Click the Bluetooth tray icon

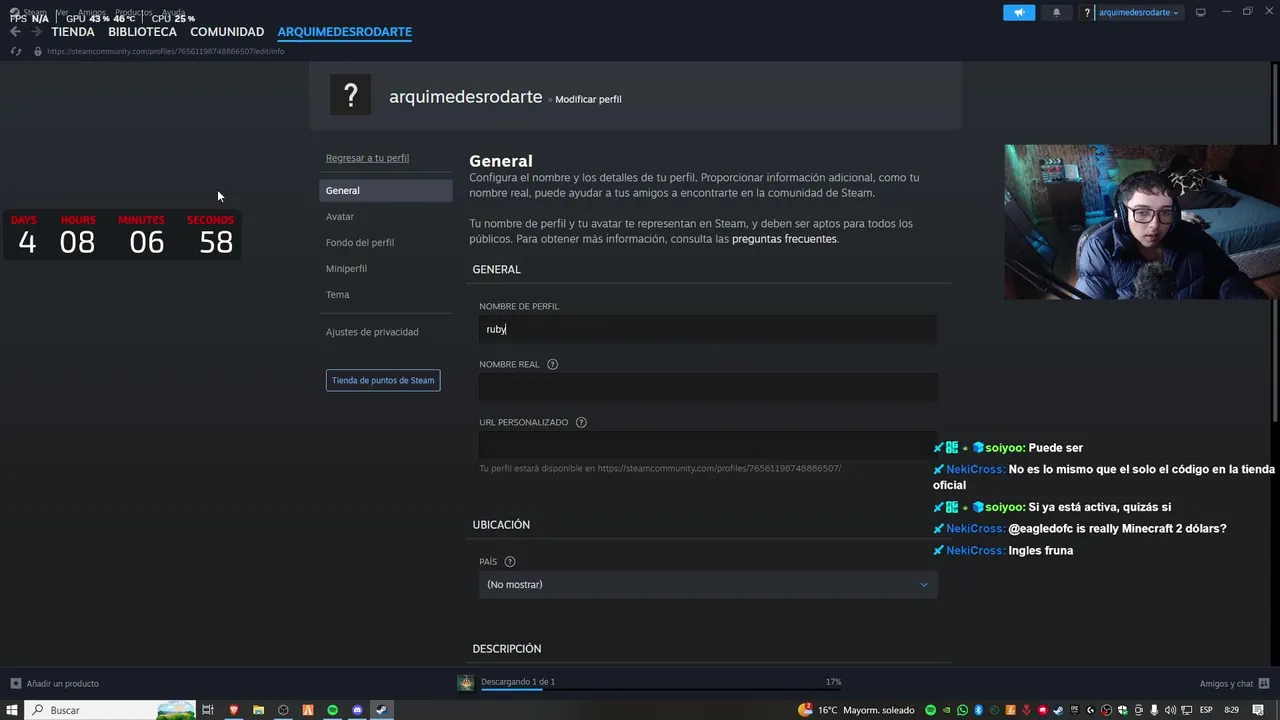pyautogui.click(x=979, y=710)
